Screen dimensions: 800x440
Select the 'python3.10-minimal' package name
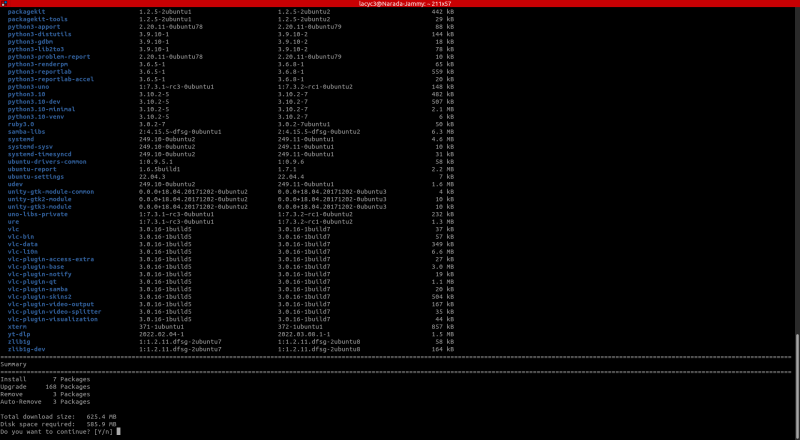[41, 109]
